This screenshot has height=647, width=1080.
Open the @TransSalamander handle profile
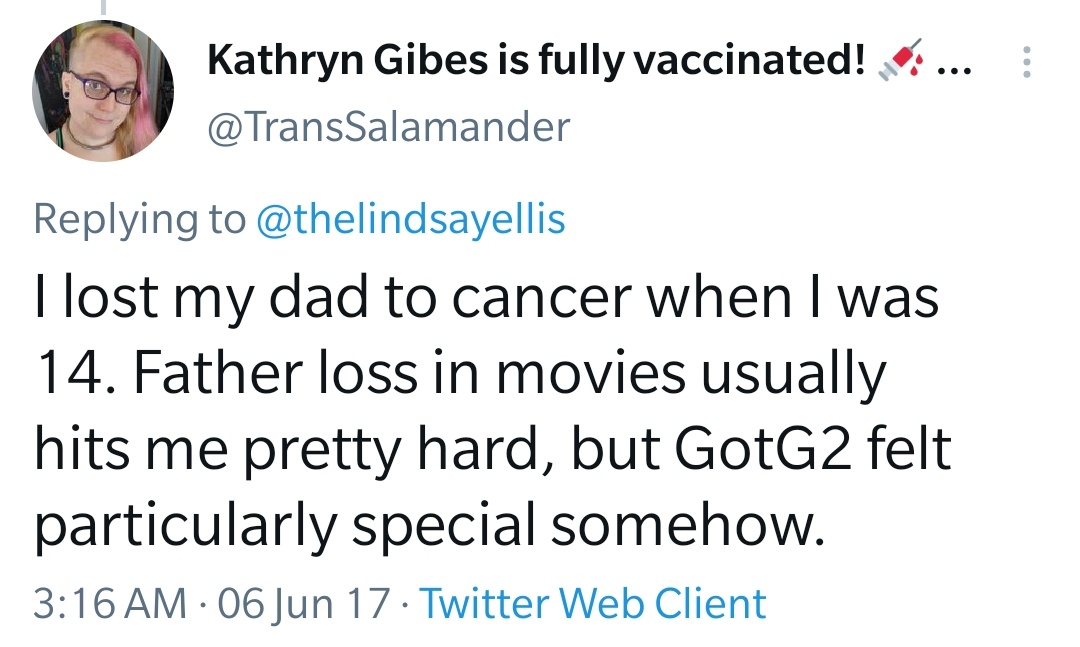pyautogui.click(x=388, y=127)
